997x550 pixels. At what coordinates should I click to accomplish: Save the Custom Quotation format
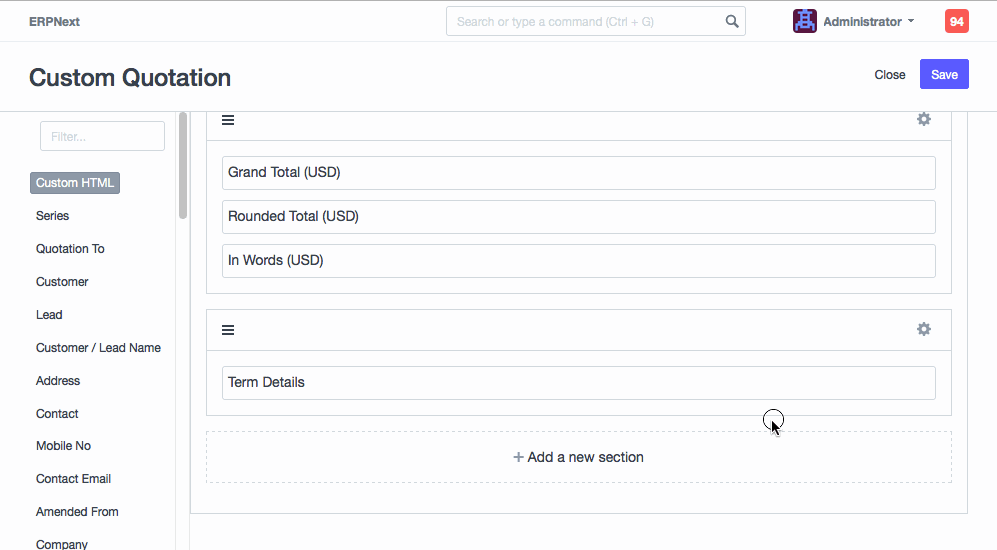pos(944,75)
